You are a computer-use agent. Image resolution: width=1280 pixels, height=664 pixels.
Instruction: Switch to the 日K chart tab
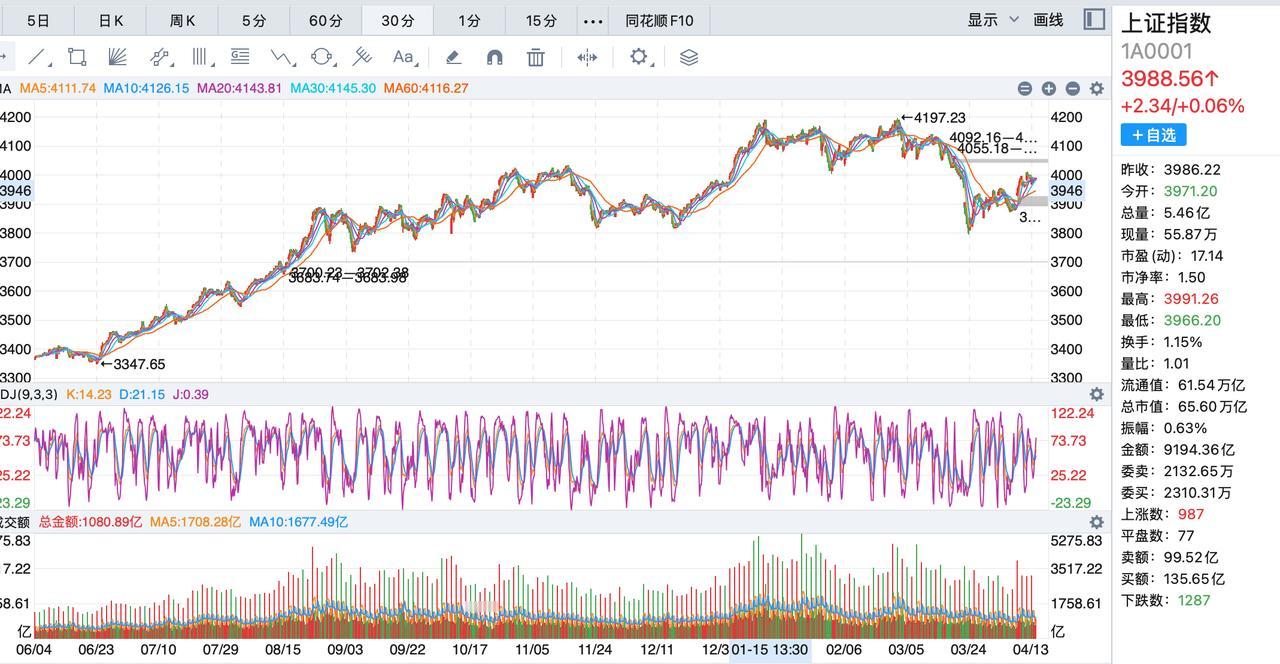click(x=111, y=20)
